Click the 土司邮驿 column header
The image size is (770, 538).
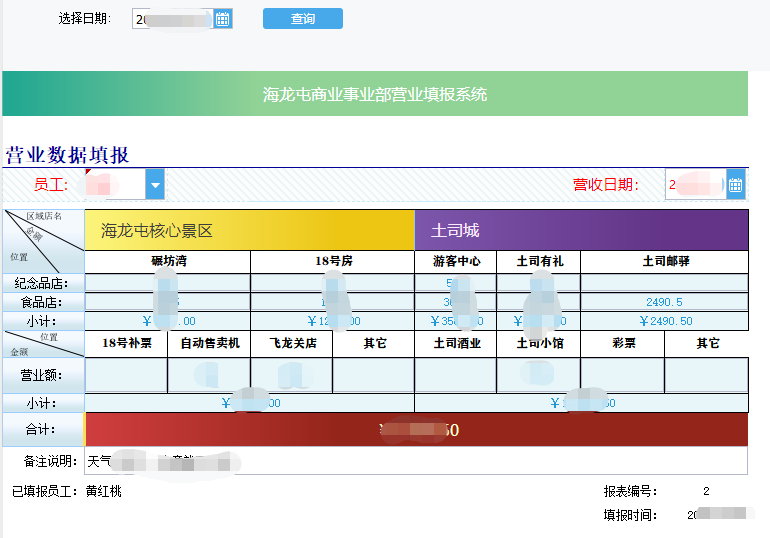point(665,261)
